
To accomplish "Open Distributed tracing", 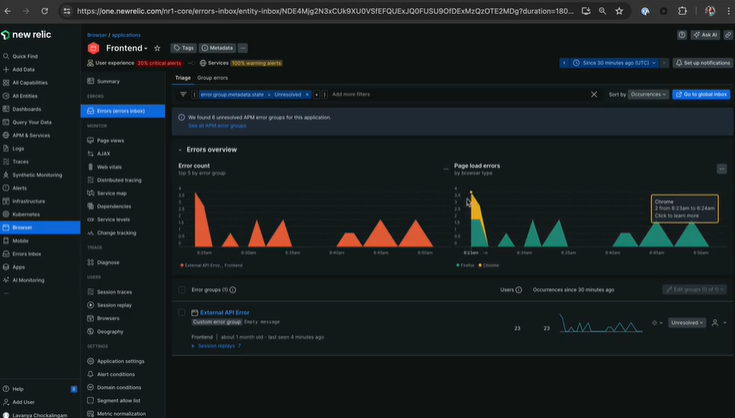I will pos(119,180).
